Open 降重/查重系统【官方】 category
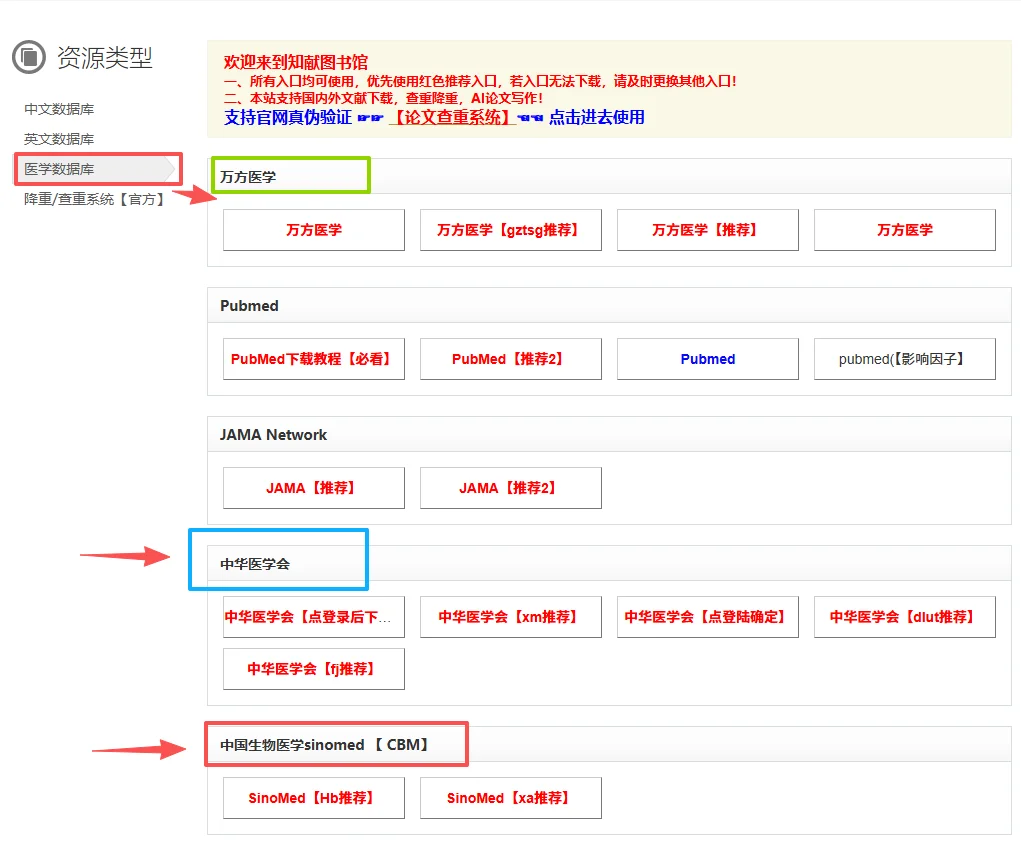Viewport: 1021px width, 842px height. click(95, 199)
